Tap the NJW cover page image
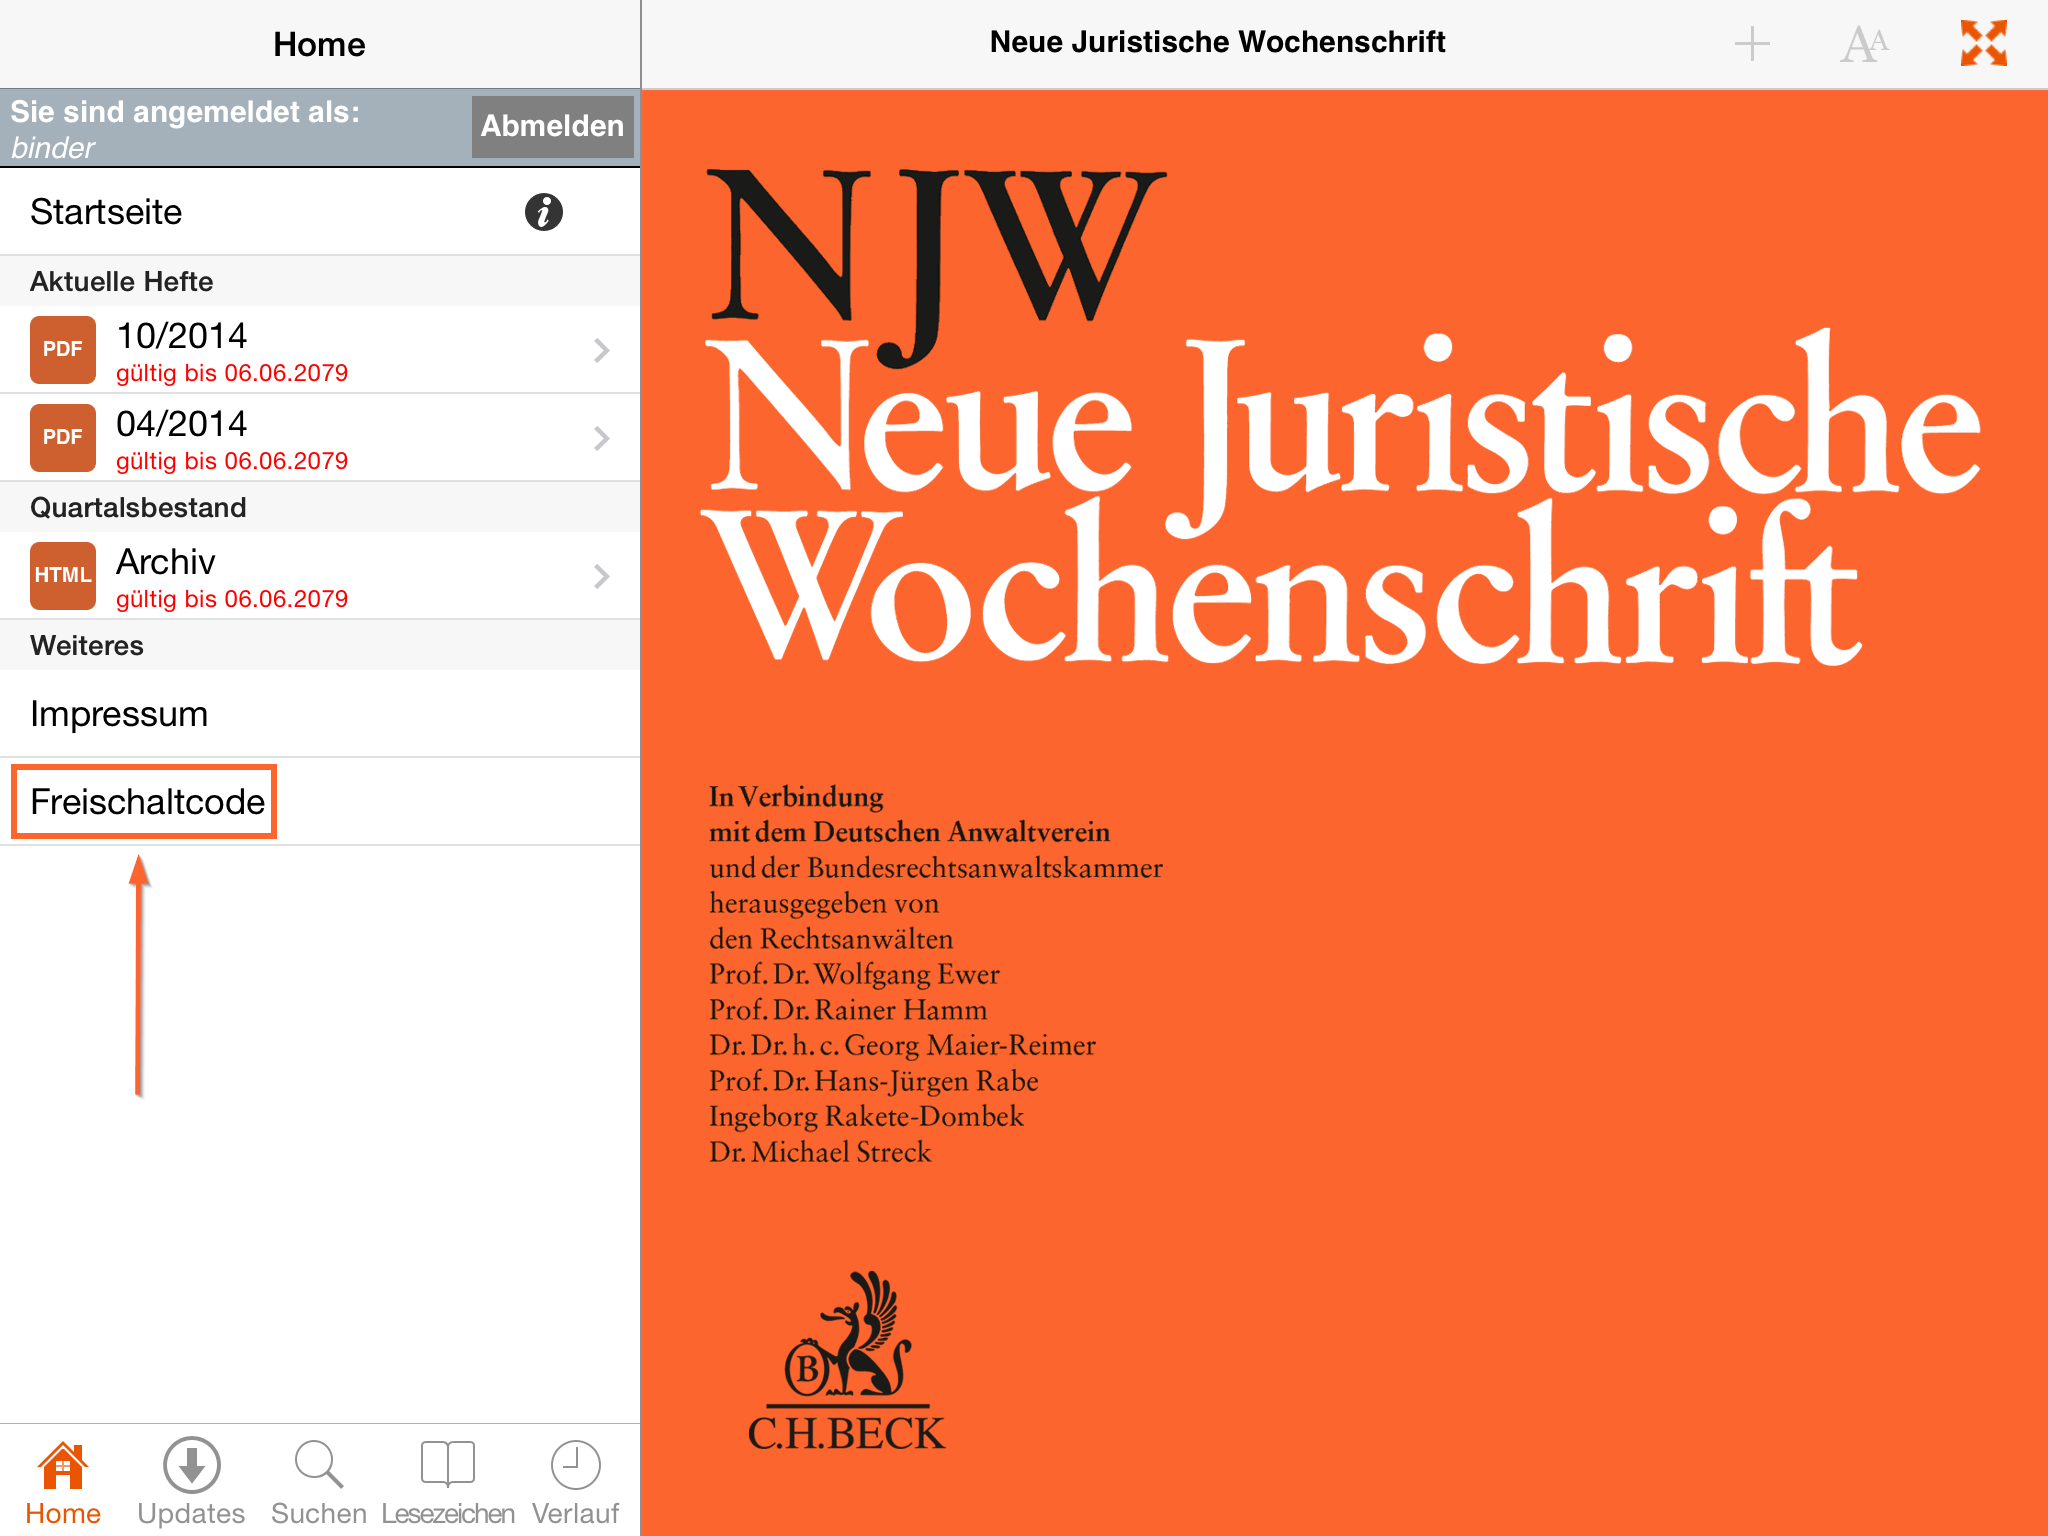This screenshot has height=1536, width=2048. 1344,812
